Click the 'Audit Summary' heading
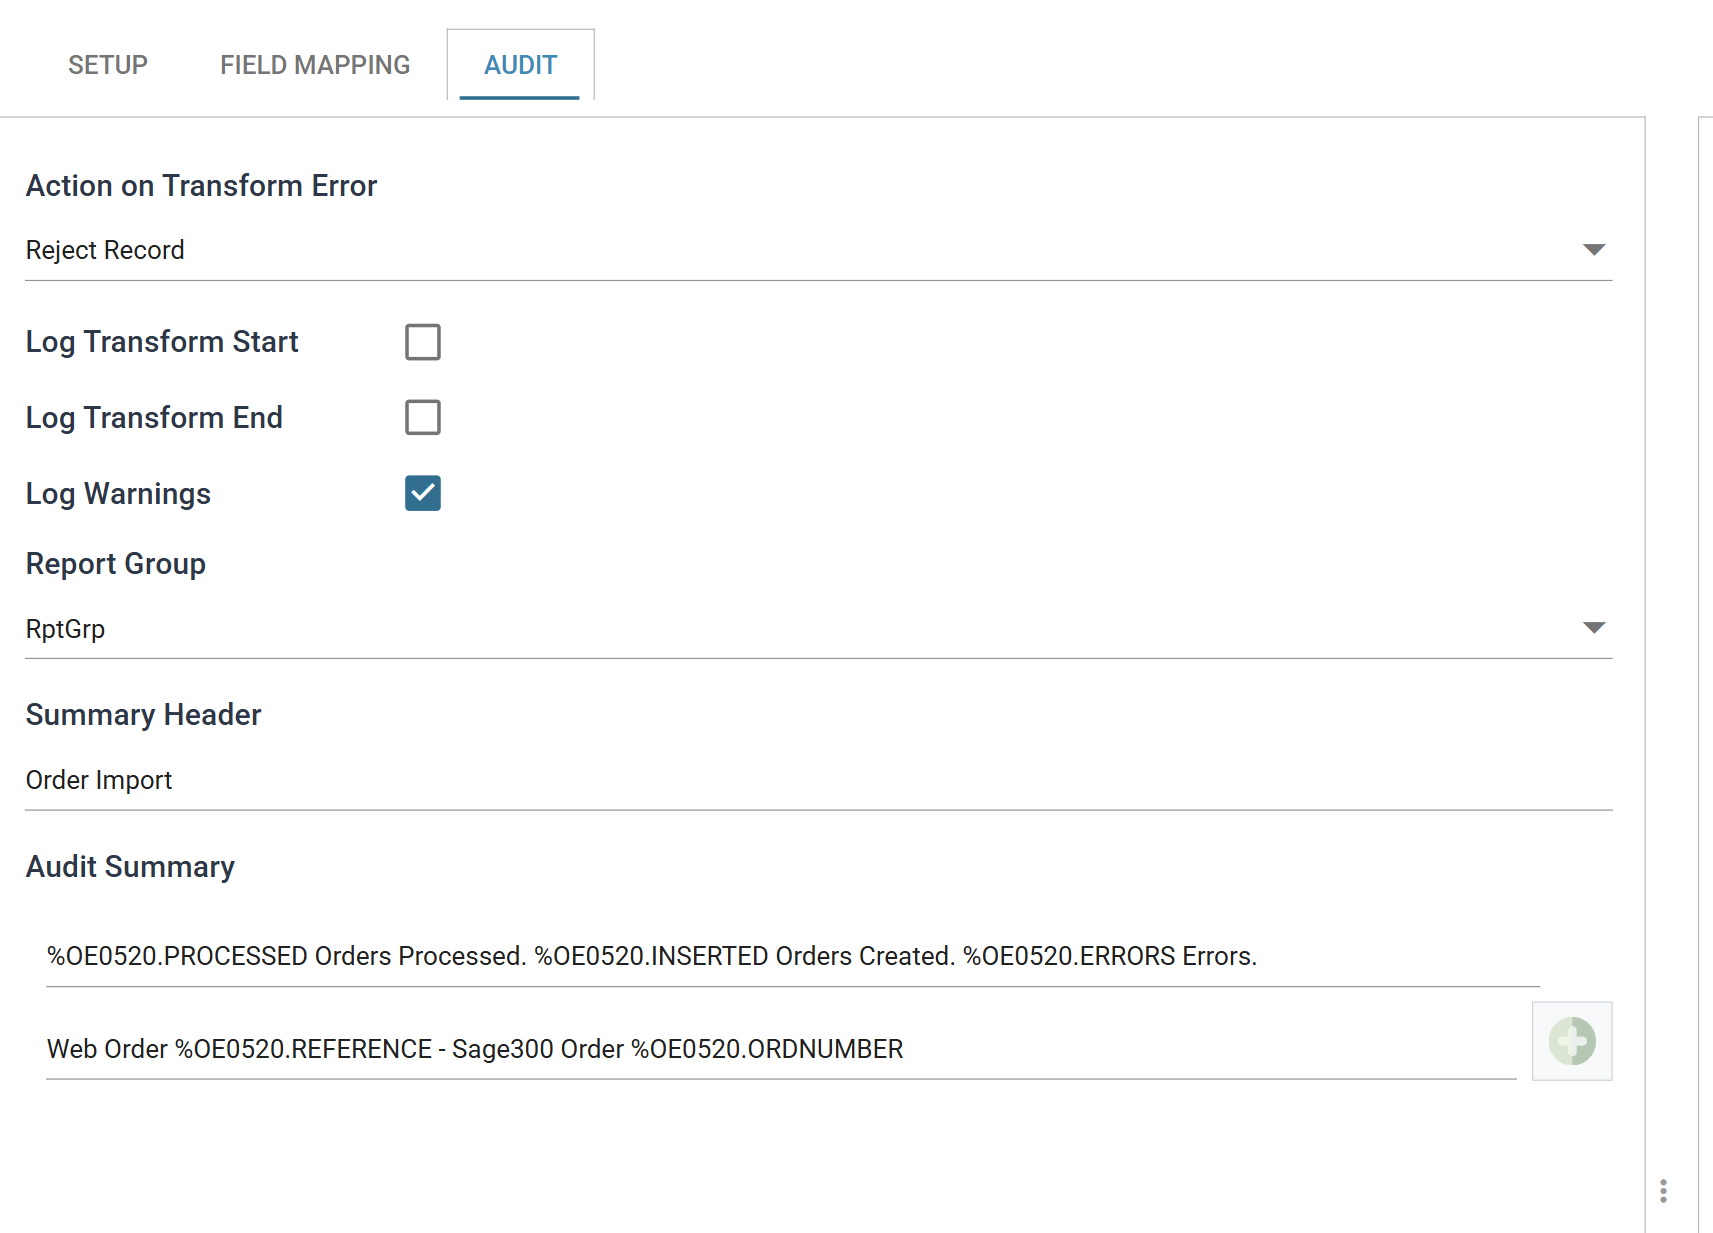Viewport: 1713px width, 1233px height. tap(130, 866)
